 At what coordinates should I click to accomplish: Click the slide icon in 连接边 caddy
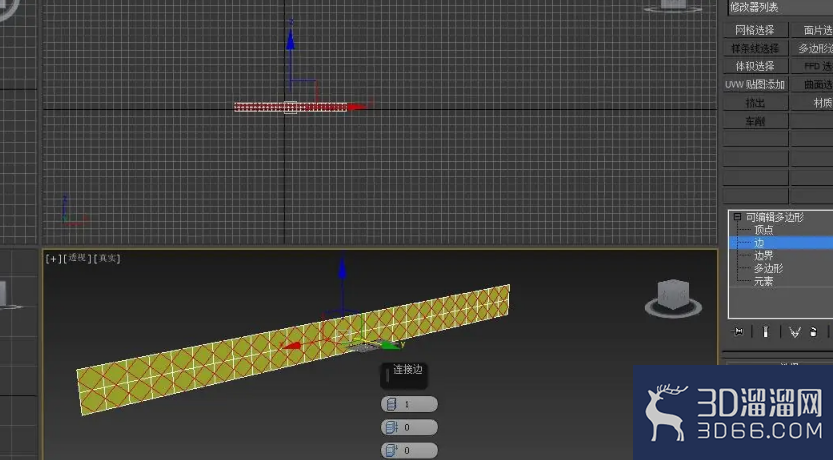[392, 450]
